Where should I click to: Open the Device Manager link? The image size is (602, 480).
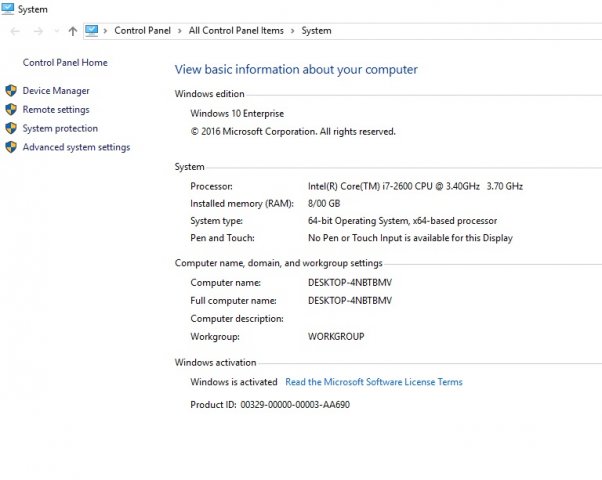(56, 91)
